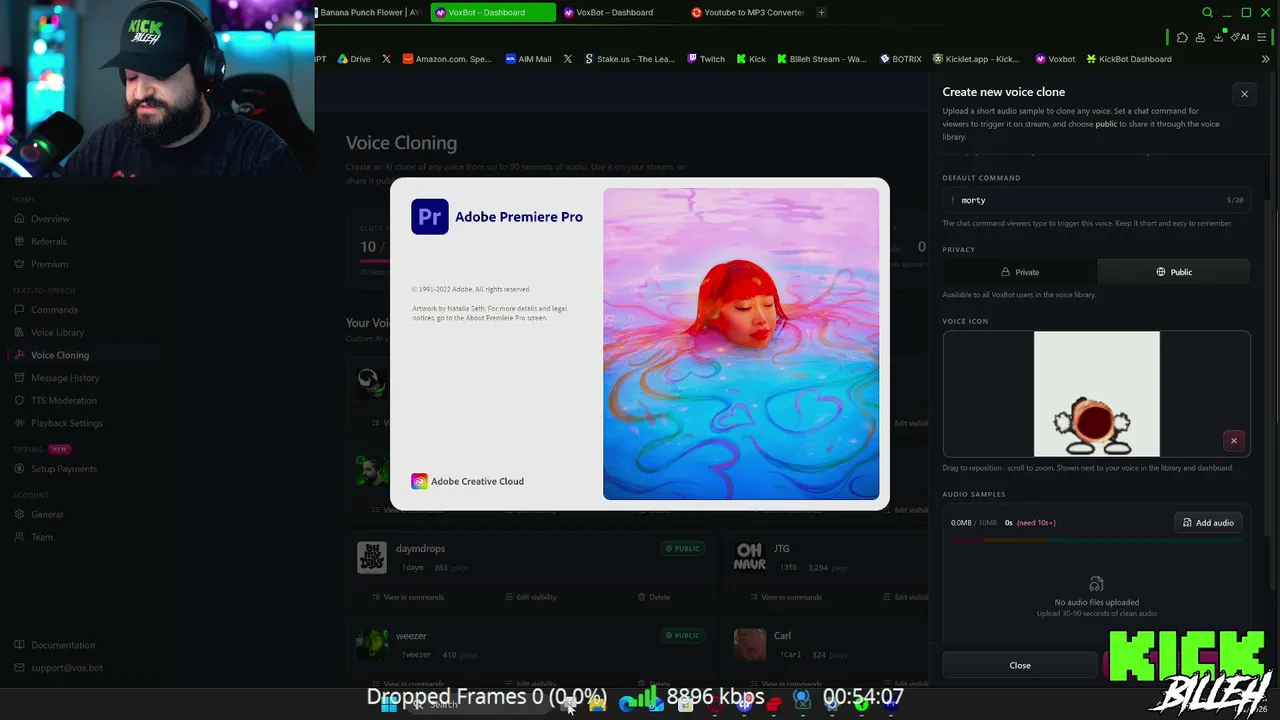Click the General account sidebar icon
Viewport: 1280px width, 720px height.
[x=20, y=514]
